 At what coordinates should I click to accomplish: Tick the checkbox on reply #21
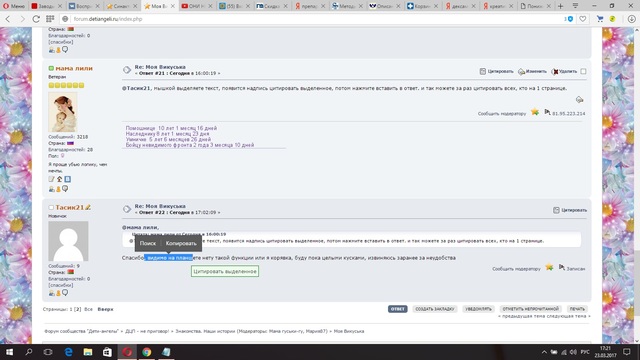(583, 71)
